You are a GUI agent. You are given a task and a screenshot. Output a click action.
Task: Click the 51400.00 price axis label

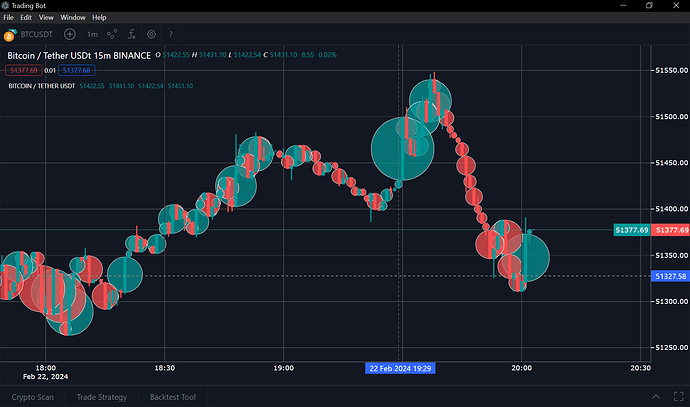[672, 209]
